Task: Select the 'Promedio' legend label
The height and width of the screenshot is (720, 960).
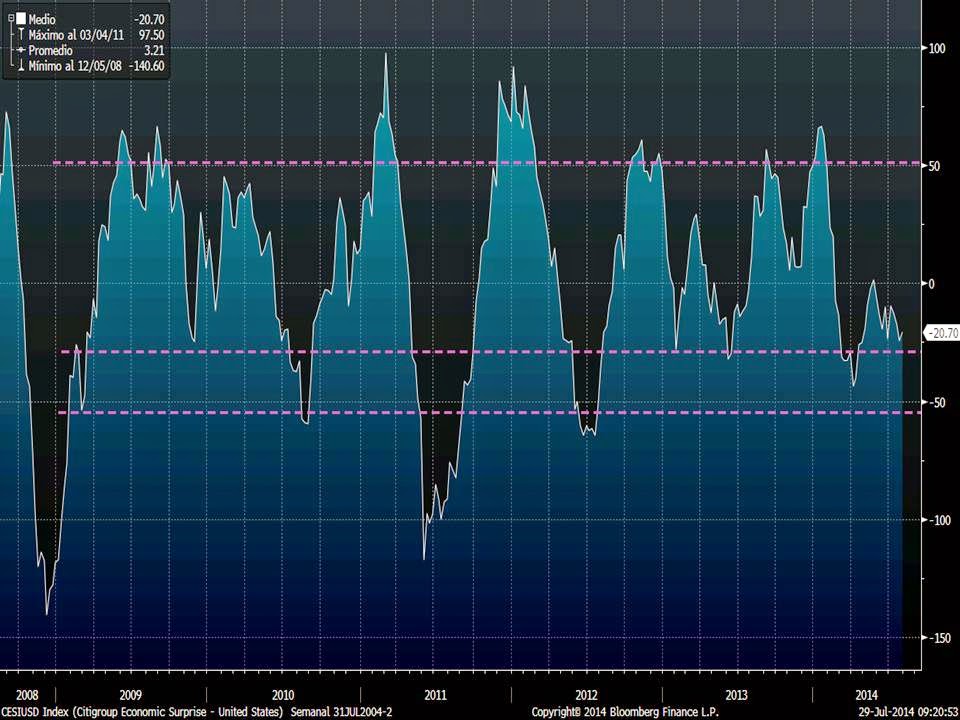Action: tap(51, 50)
